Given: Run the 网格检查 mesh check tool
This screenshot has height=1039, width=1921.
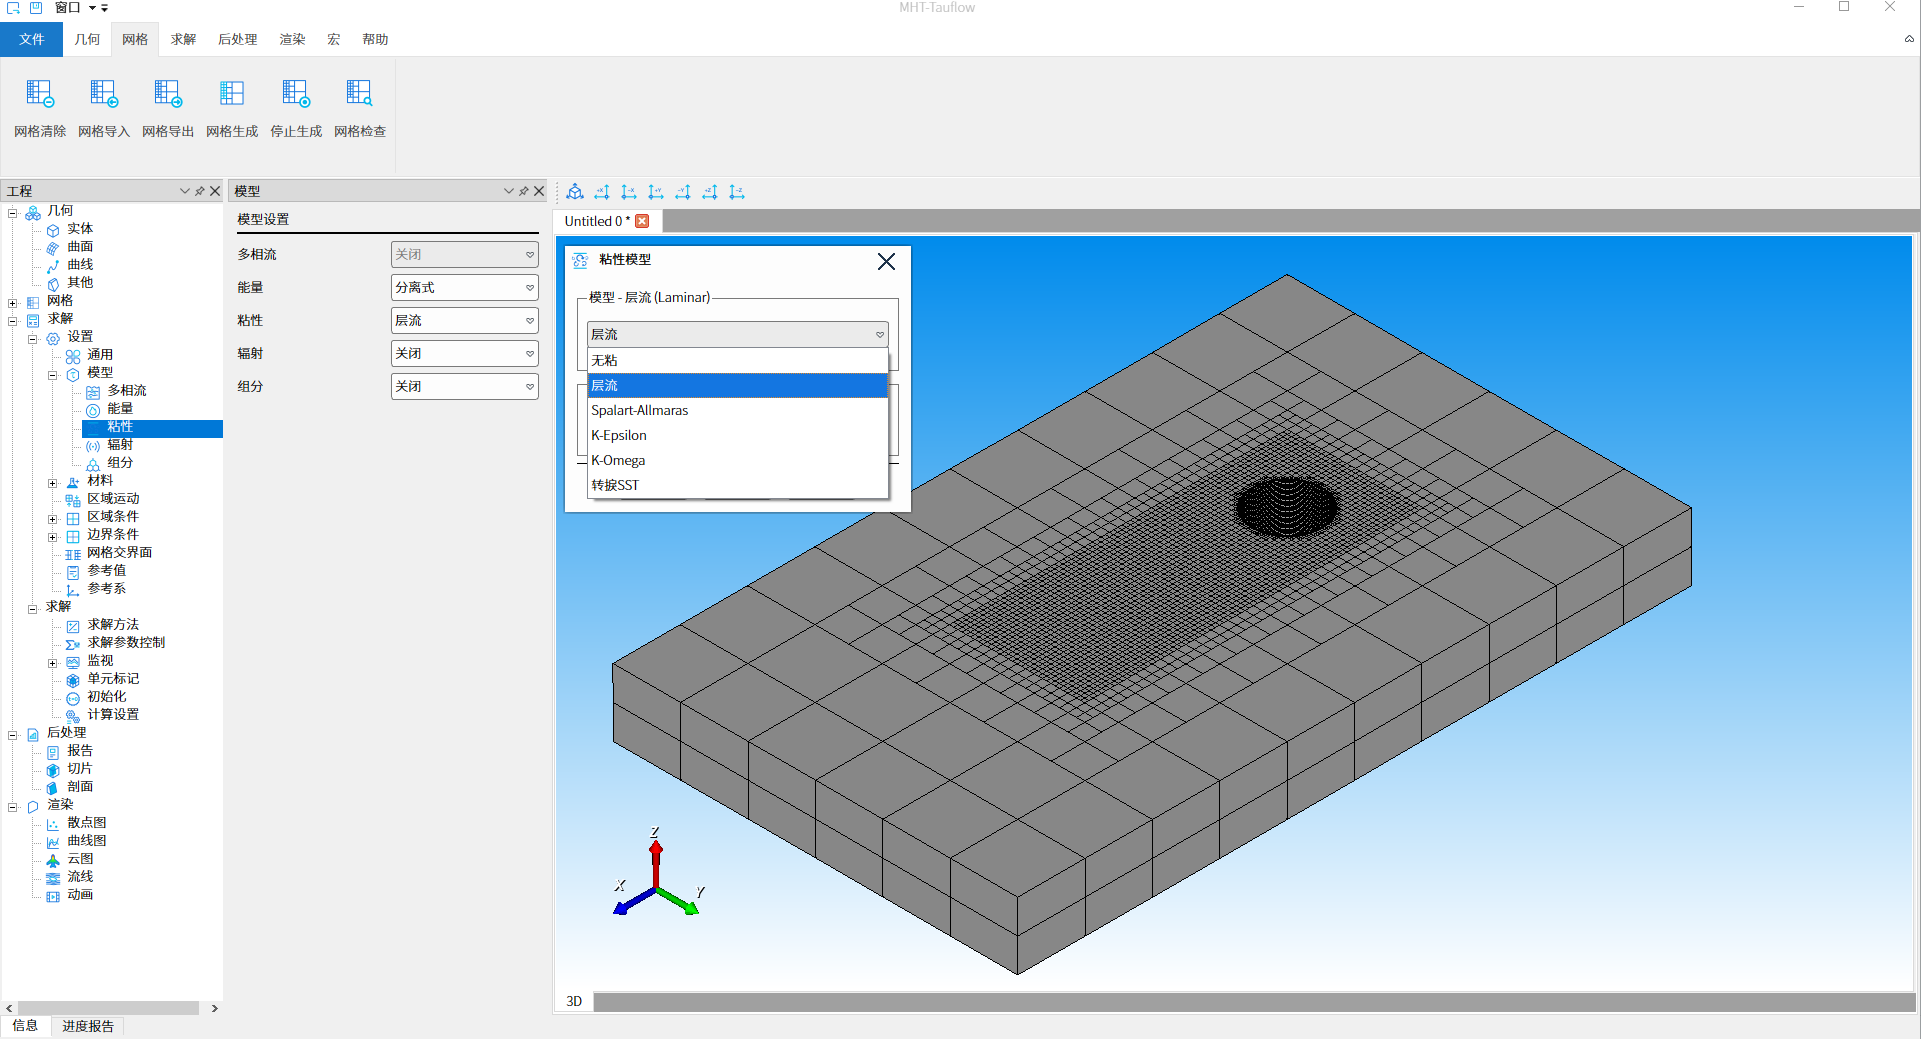Looking at the screenshot, I should click(360, 94).
